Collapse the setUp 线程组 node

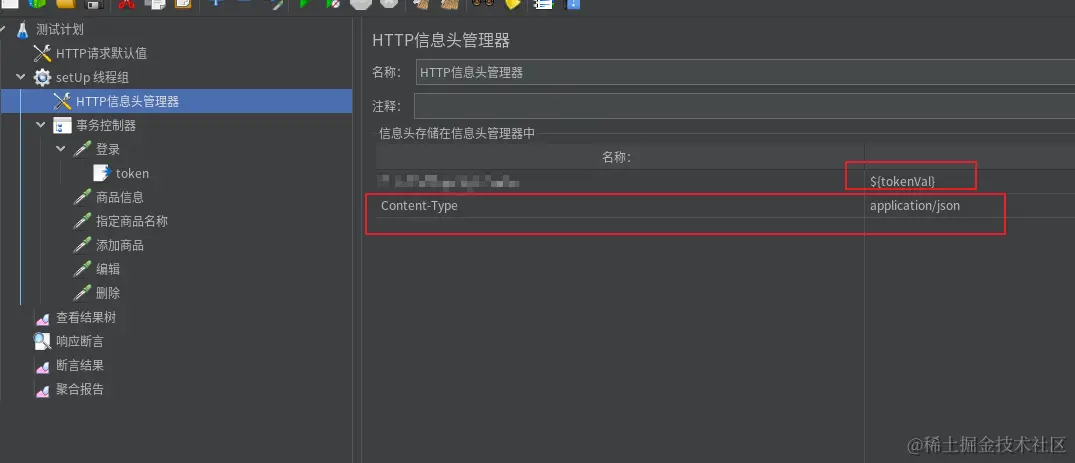pos(21,78)
